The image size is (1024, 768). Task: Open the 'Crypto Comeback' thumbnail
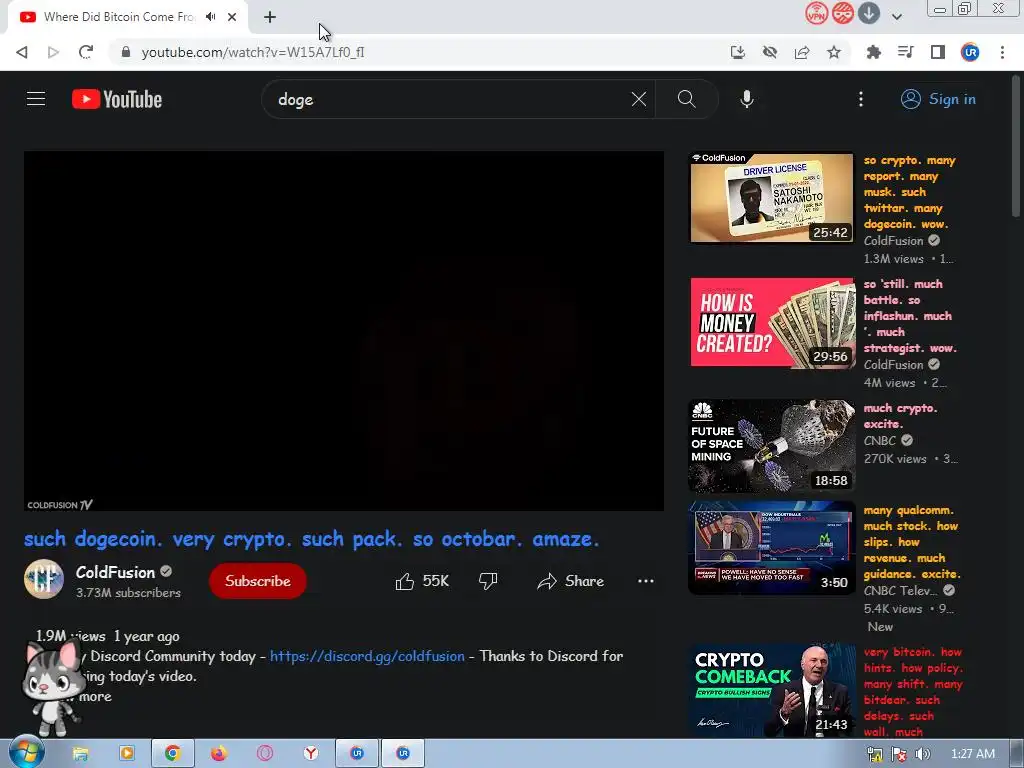[x=772, y=691]
